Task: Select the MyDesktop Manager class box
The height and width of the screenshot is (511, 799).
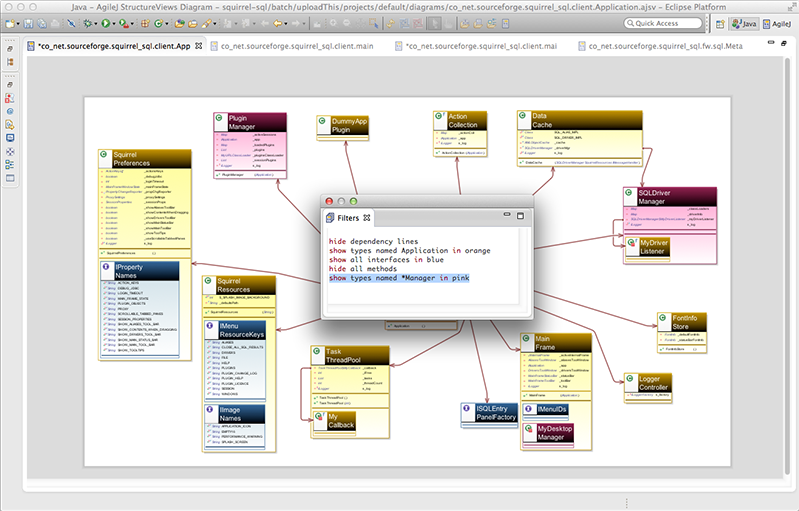Action: [548, 436]
